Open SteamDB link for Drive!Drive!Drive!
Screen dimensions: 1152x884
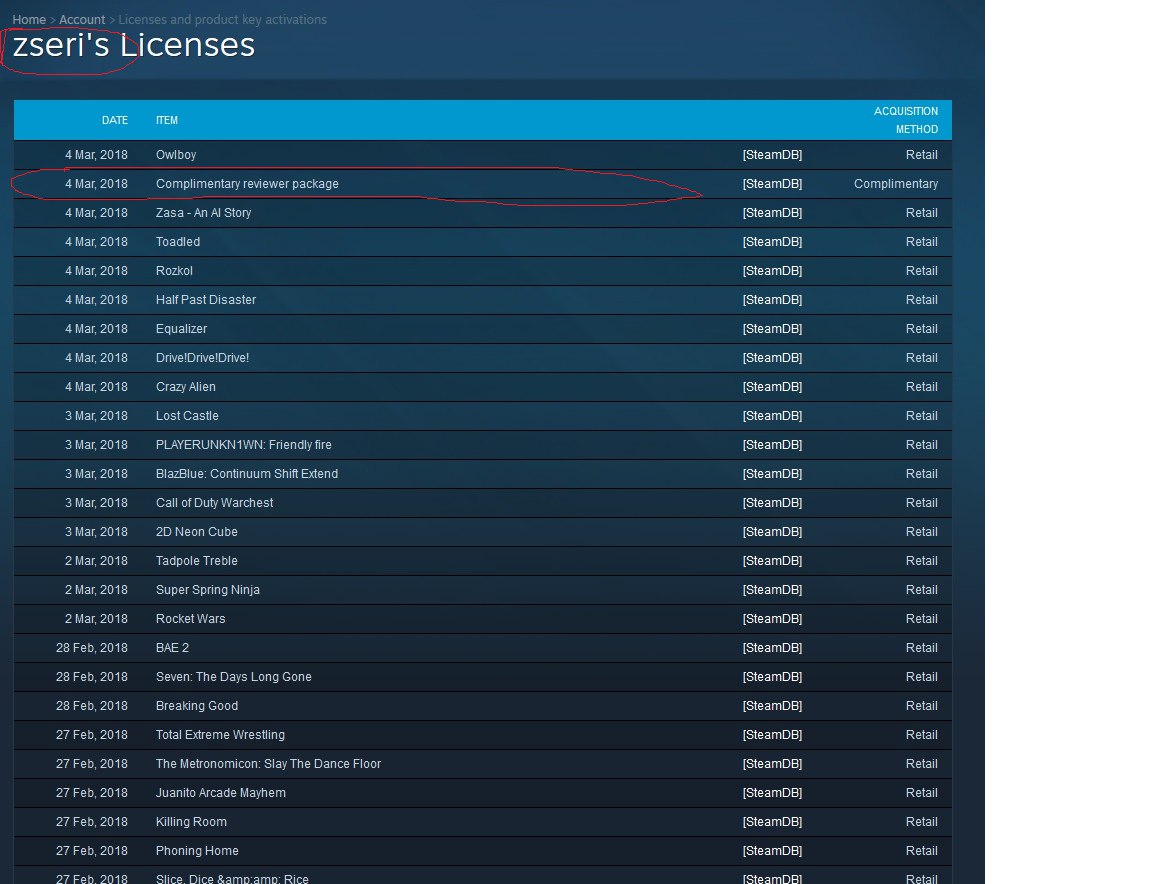[x=772, y=358]
